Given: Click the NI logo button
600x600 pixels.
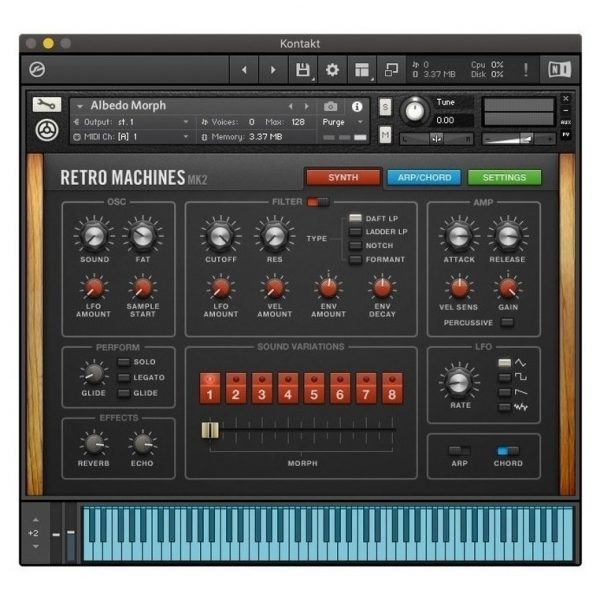Looking at the screenshot, I should 559,70.
